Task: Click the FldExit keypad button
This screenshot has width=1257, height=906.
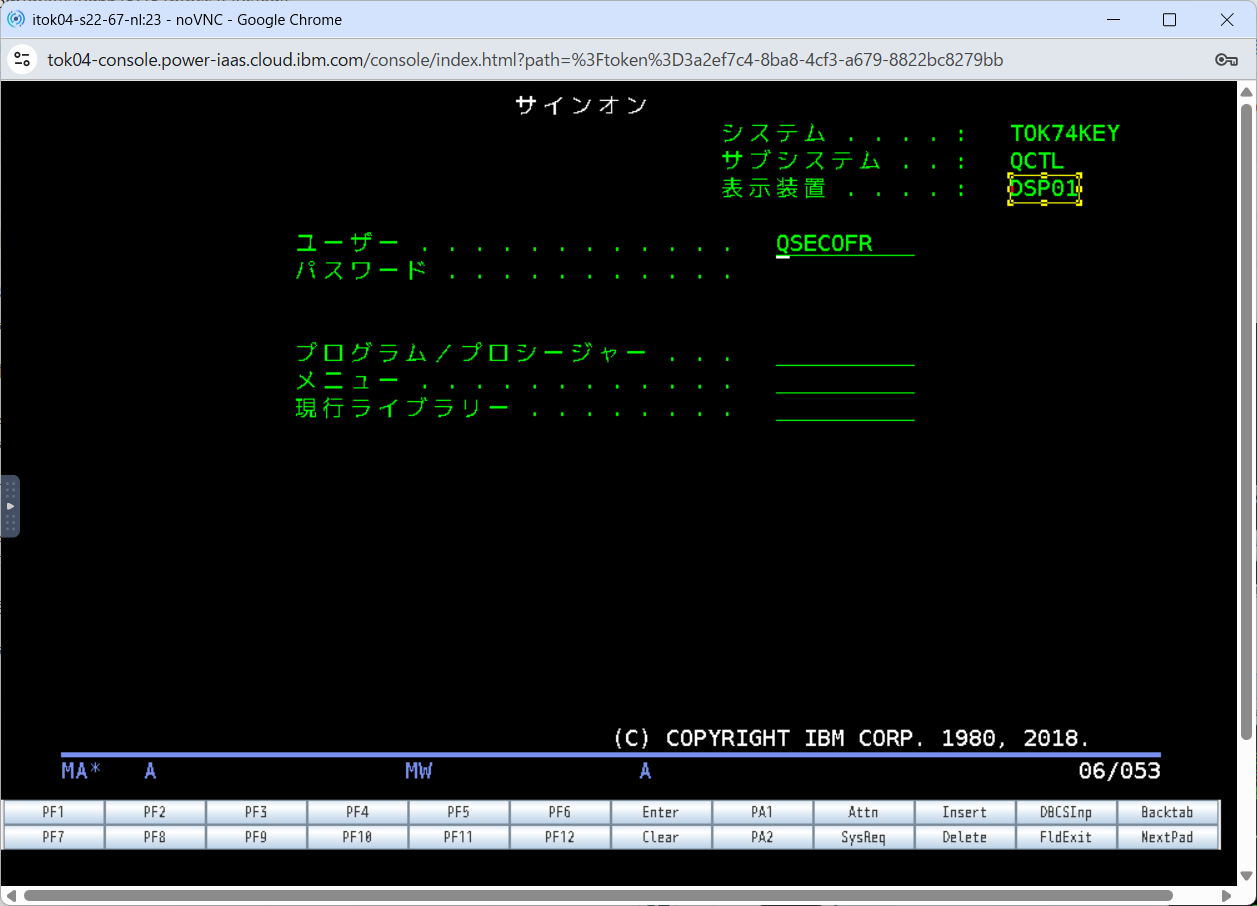Action: 1065,837
